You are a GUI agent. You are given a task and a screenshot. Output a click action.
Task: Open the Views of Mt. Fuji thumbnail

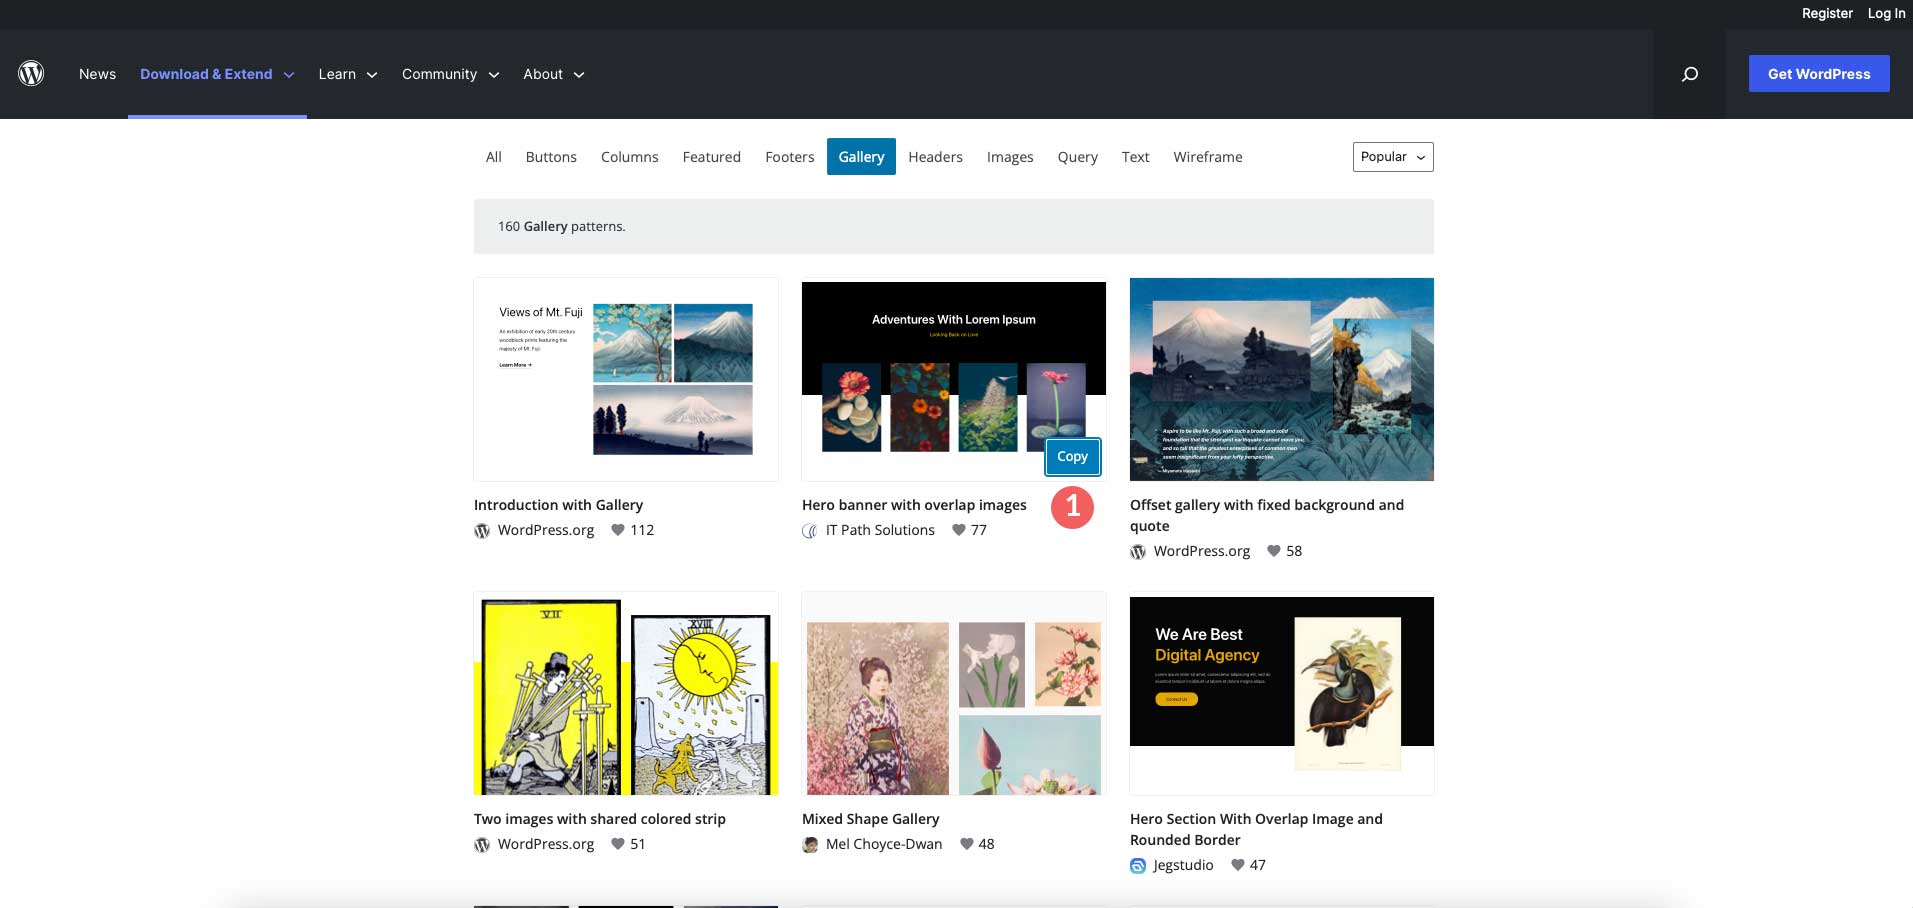(626, 379)
